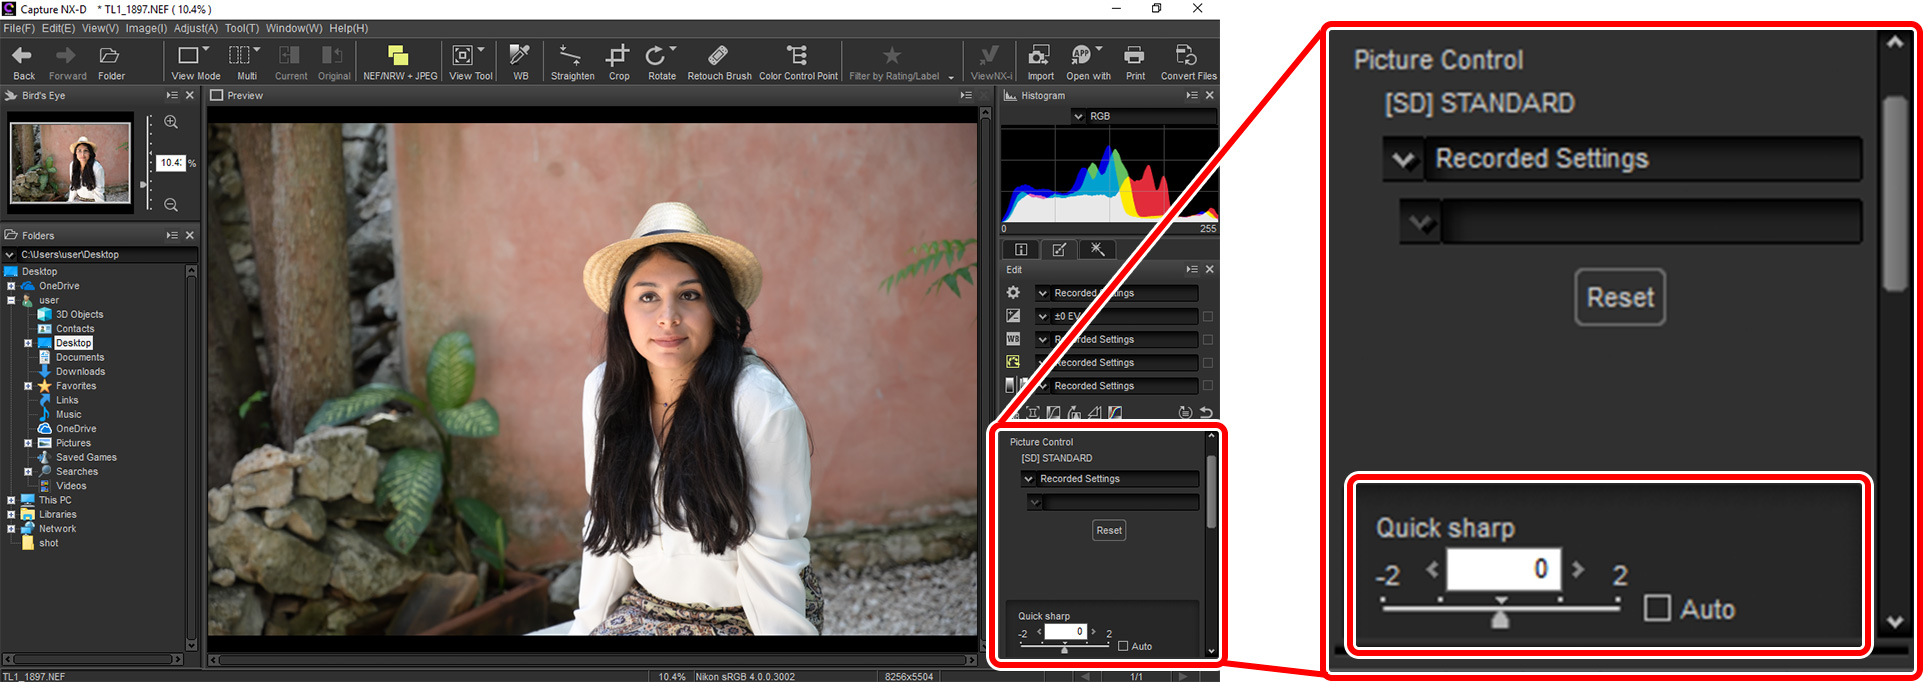
Task: Select the Straighten tool
Action: pos(571,61)
